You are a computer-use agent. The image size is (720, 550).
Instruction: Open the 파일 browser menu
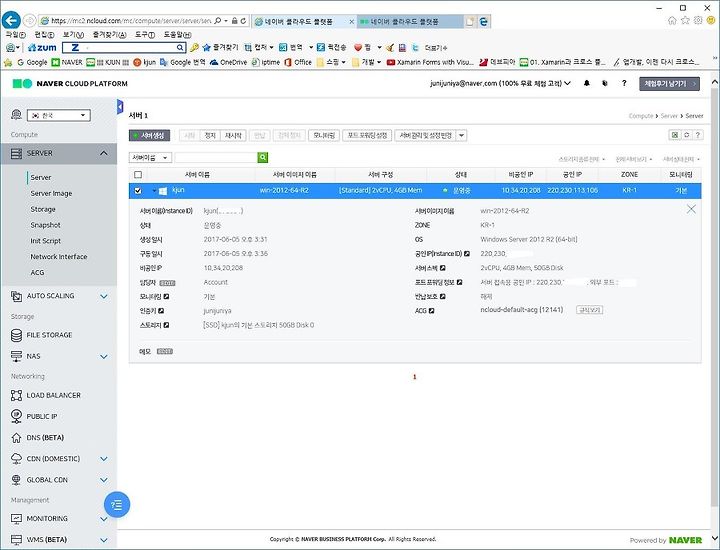click(x=15, y=35)
